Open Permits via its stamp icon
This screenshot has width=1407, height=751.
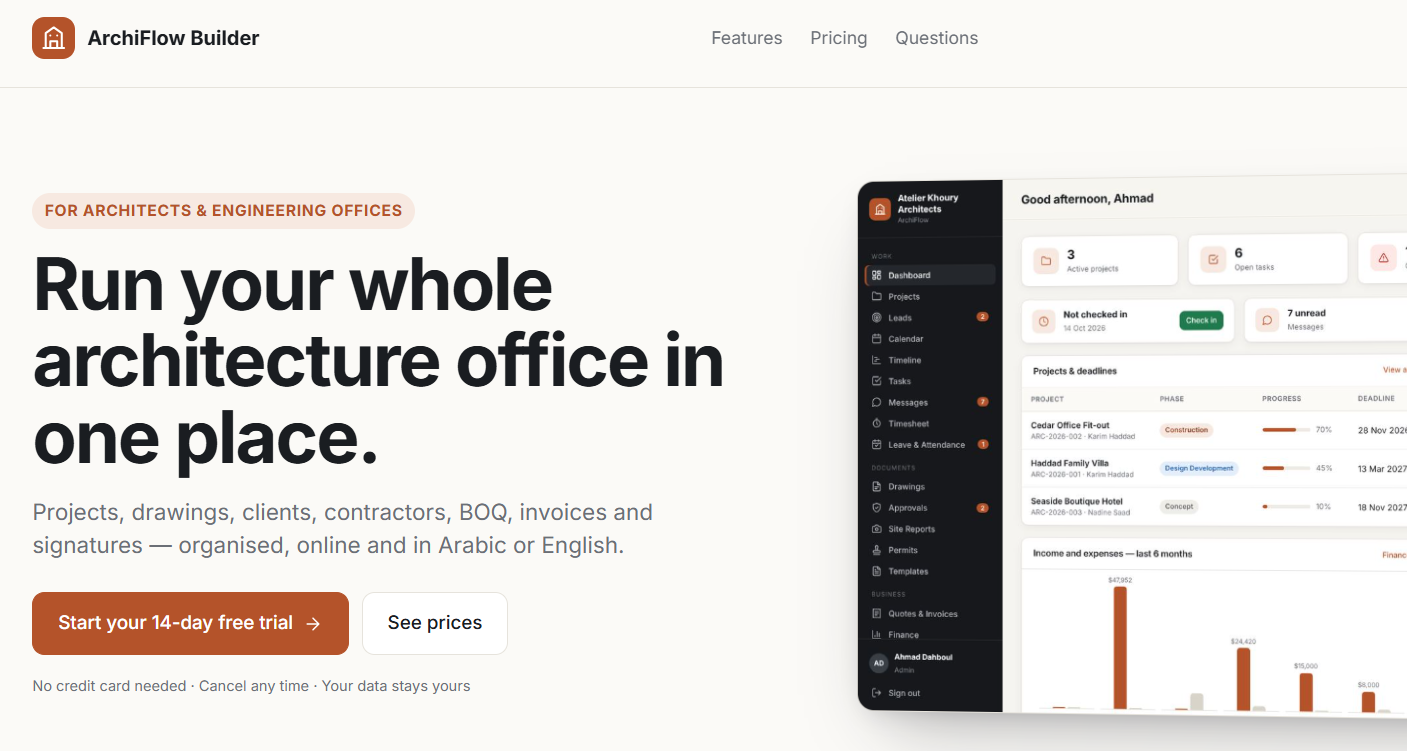(x=877, y=550)
